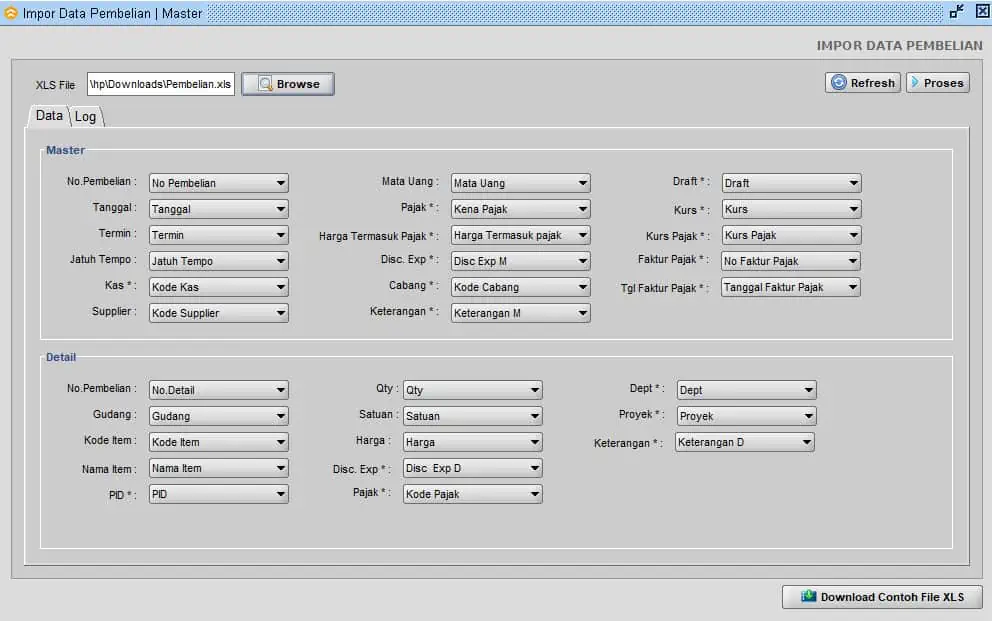Click Download Contoh File XLS button

pyautogui.click(x=882, y=597)
